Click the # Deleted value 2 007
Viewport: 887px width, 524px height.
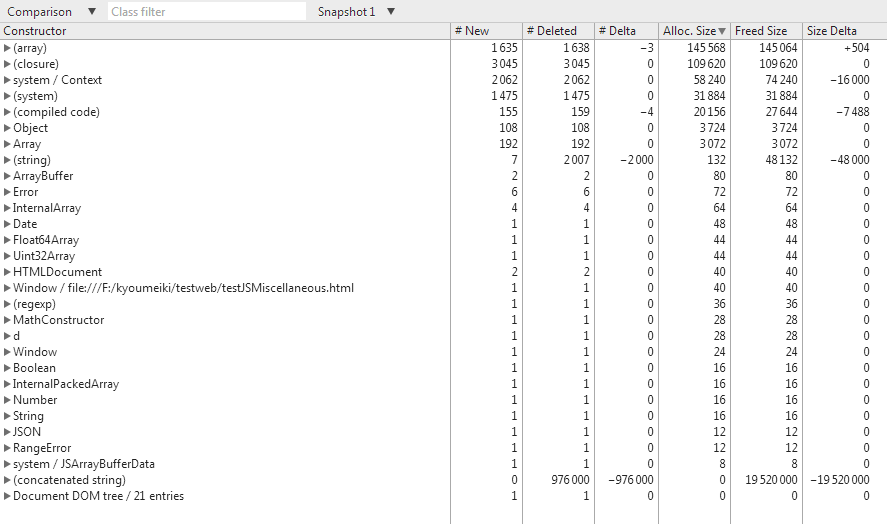576,160
